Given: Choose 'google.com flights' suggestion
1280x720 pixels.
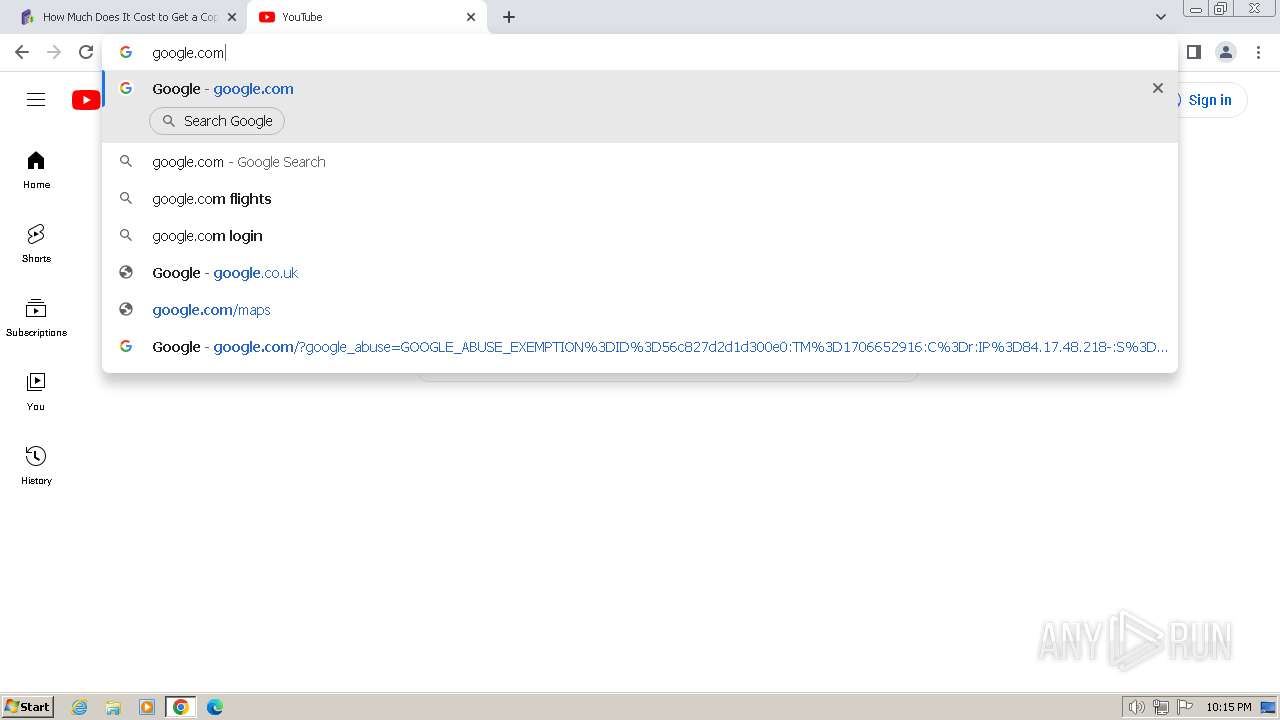Looking at the screenshot, I should click(x=640, y=199).
